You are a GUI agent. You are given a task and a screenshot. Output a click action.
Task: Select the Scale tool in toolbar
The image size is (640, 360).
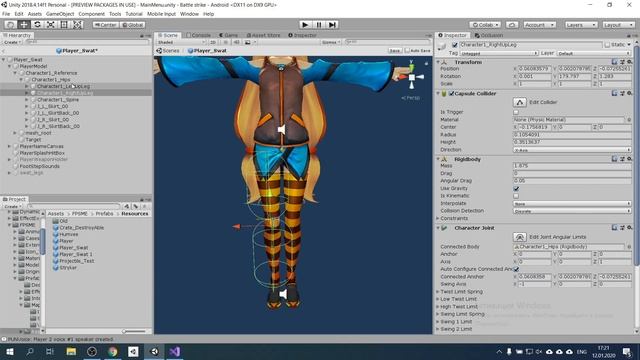51,24
